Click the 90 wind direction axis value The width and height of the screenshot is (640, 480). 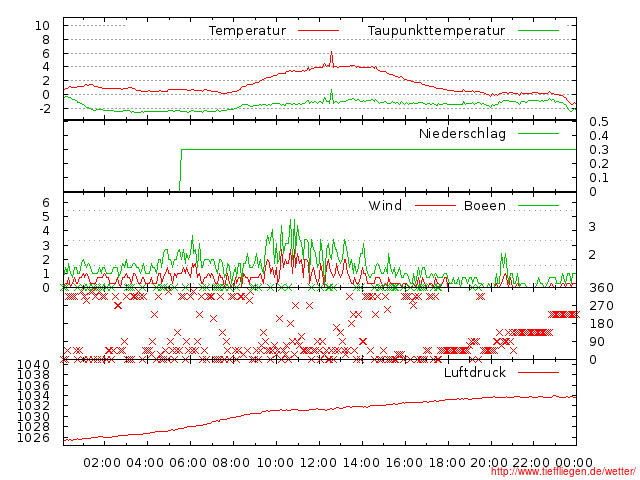pyautogui.click(x=597, y=342)
